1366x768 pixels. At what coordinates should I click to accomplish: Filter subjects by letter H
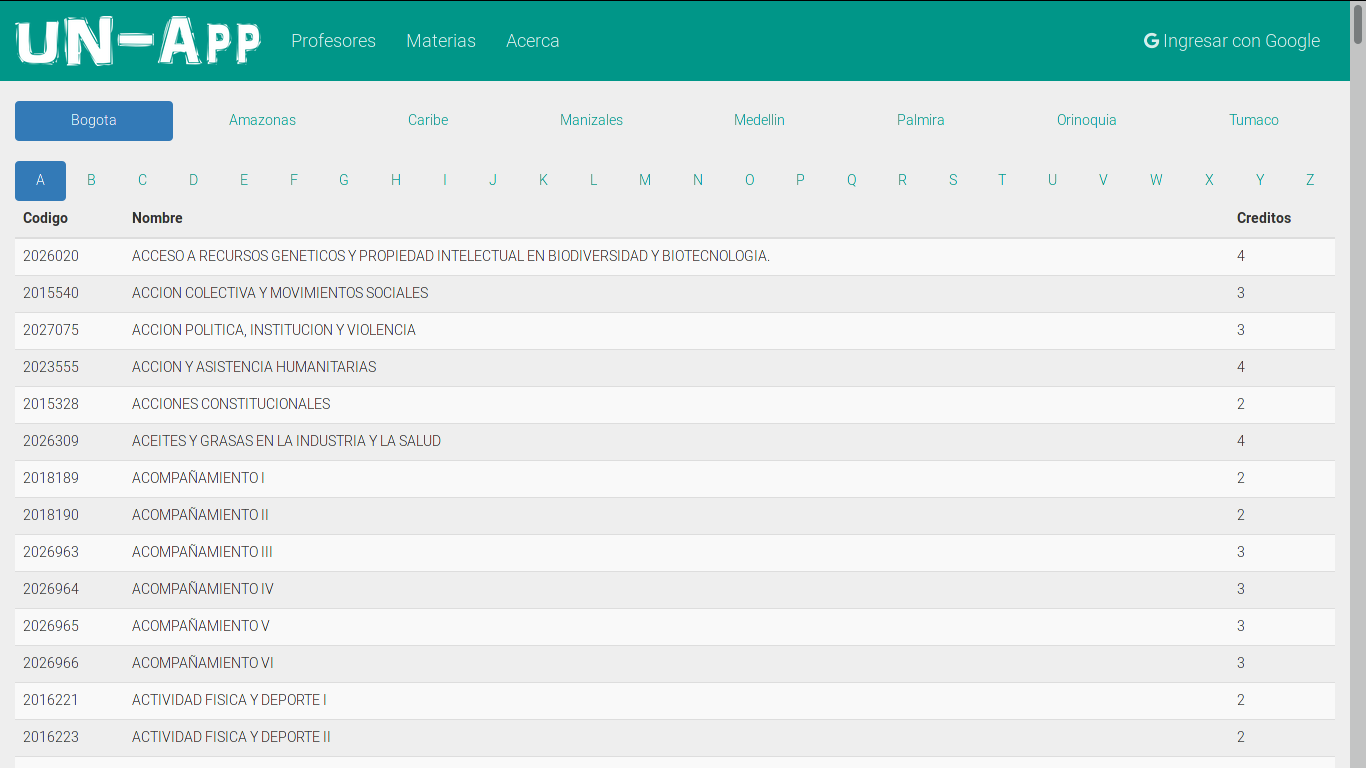(396, 180)
